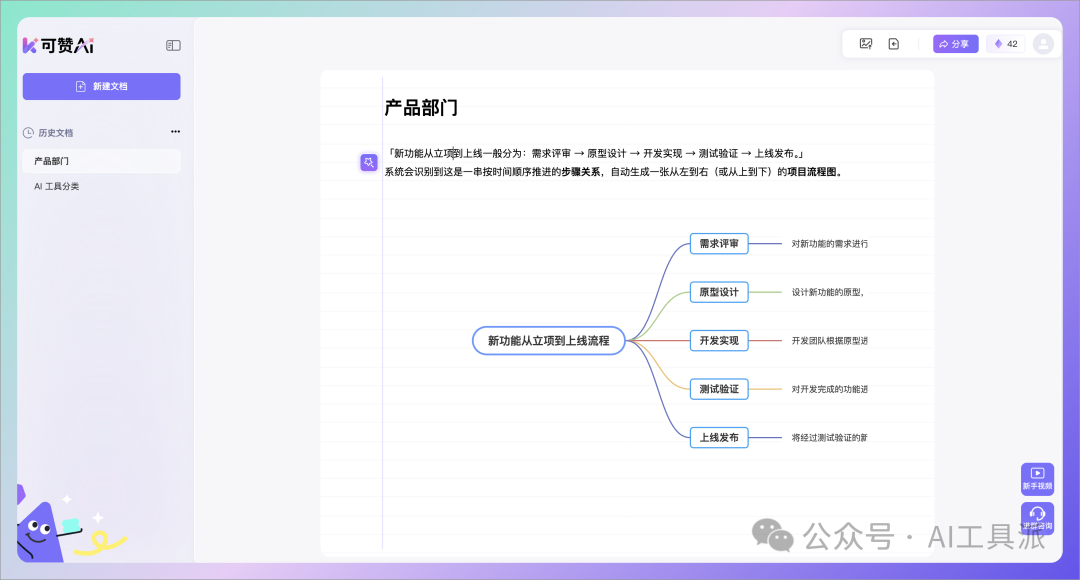Click the 可赞AI logo
This screenshot has width=1080, height=580.
coord(58,45)
